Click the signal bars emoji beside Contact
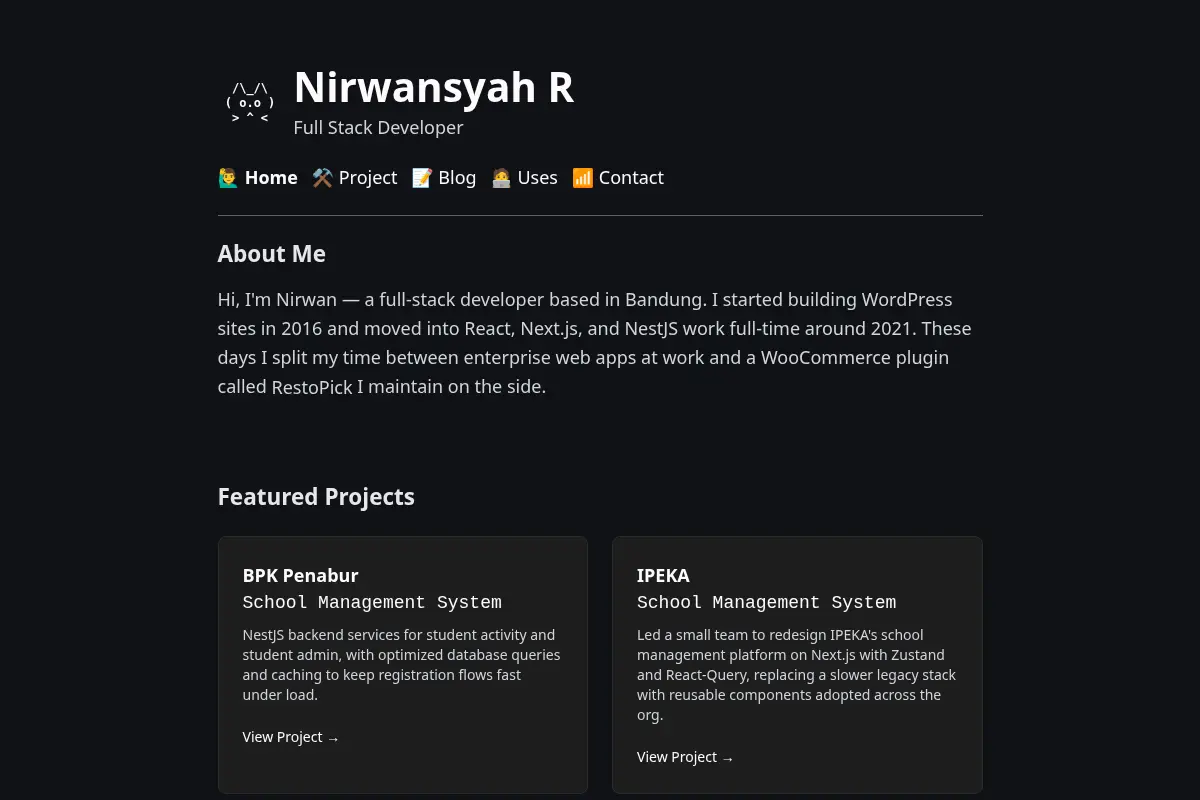The width and height of the screenshot is (1200, 800). pyautogui.click(x=583, y=178)
